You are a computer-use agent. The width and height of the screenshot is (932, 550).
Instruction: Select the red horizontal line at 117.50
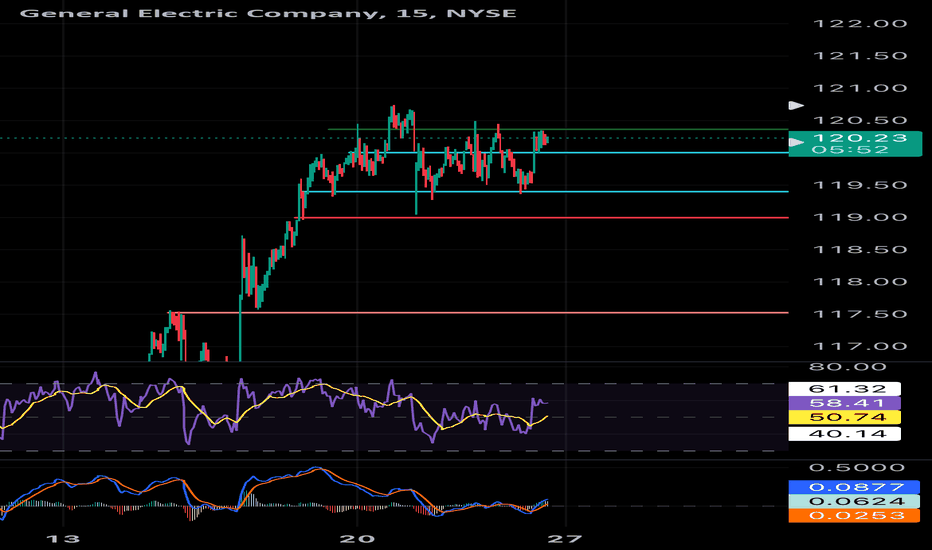pos(478,312)
